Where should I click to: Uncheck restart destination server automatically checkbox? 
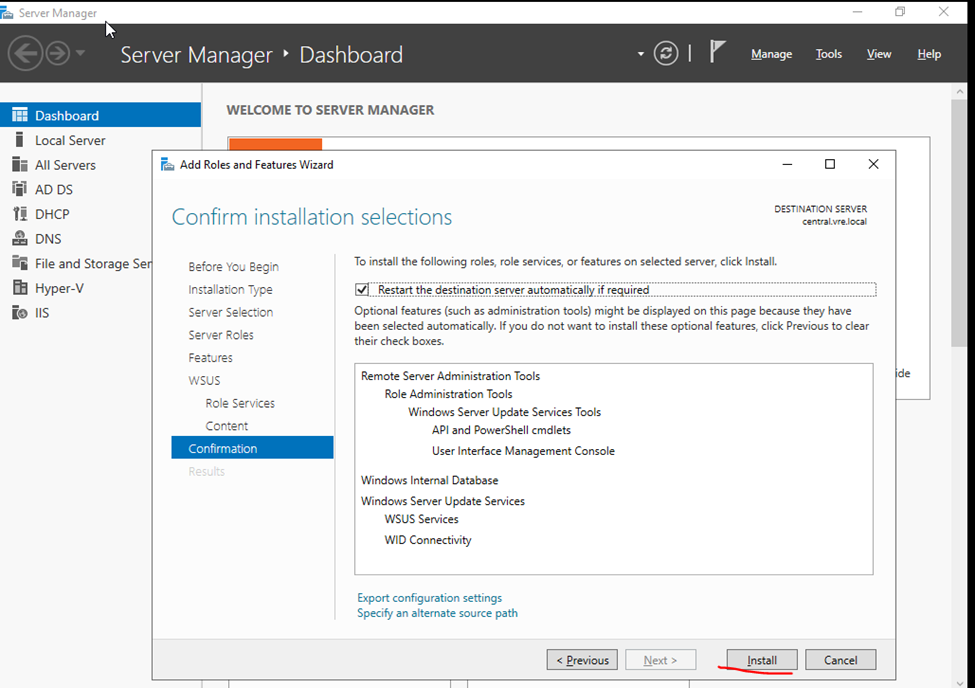point(362,290)
